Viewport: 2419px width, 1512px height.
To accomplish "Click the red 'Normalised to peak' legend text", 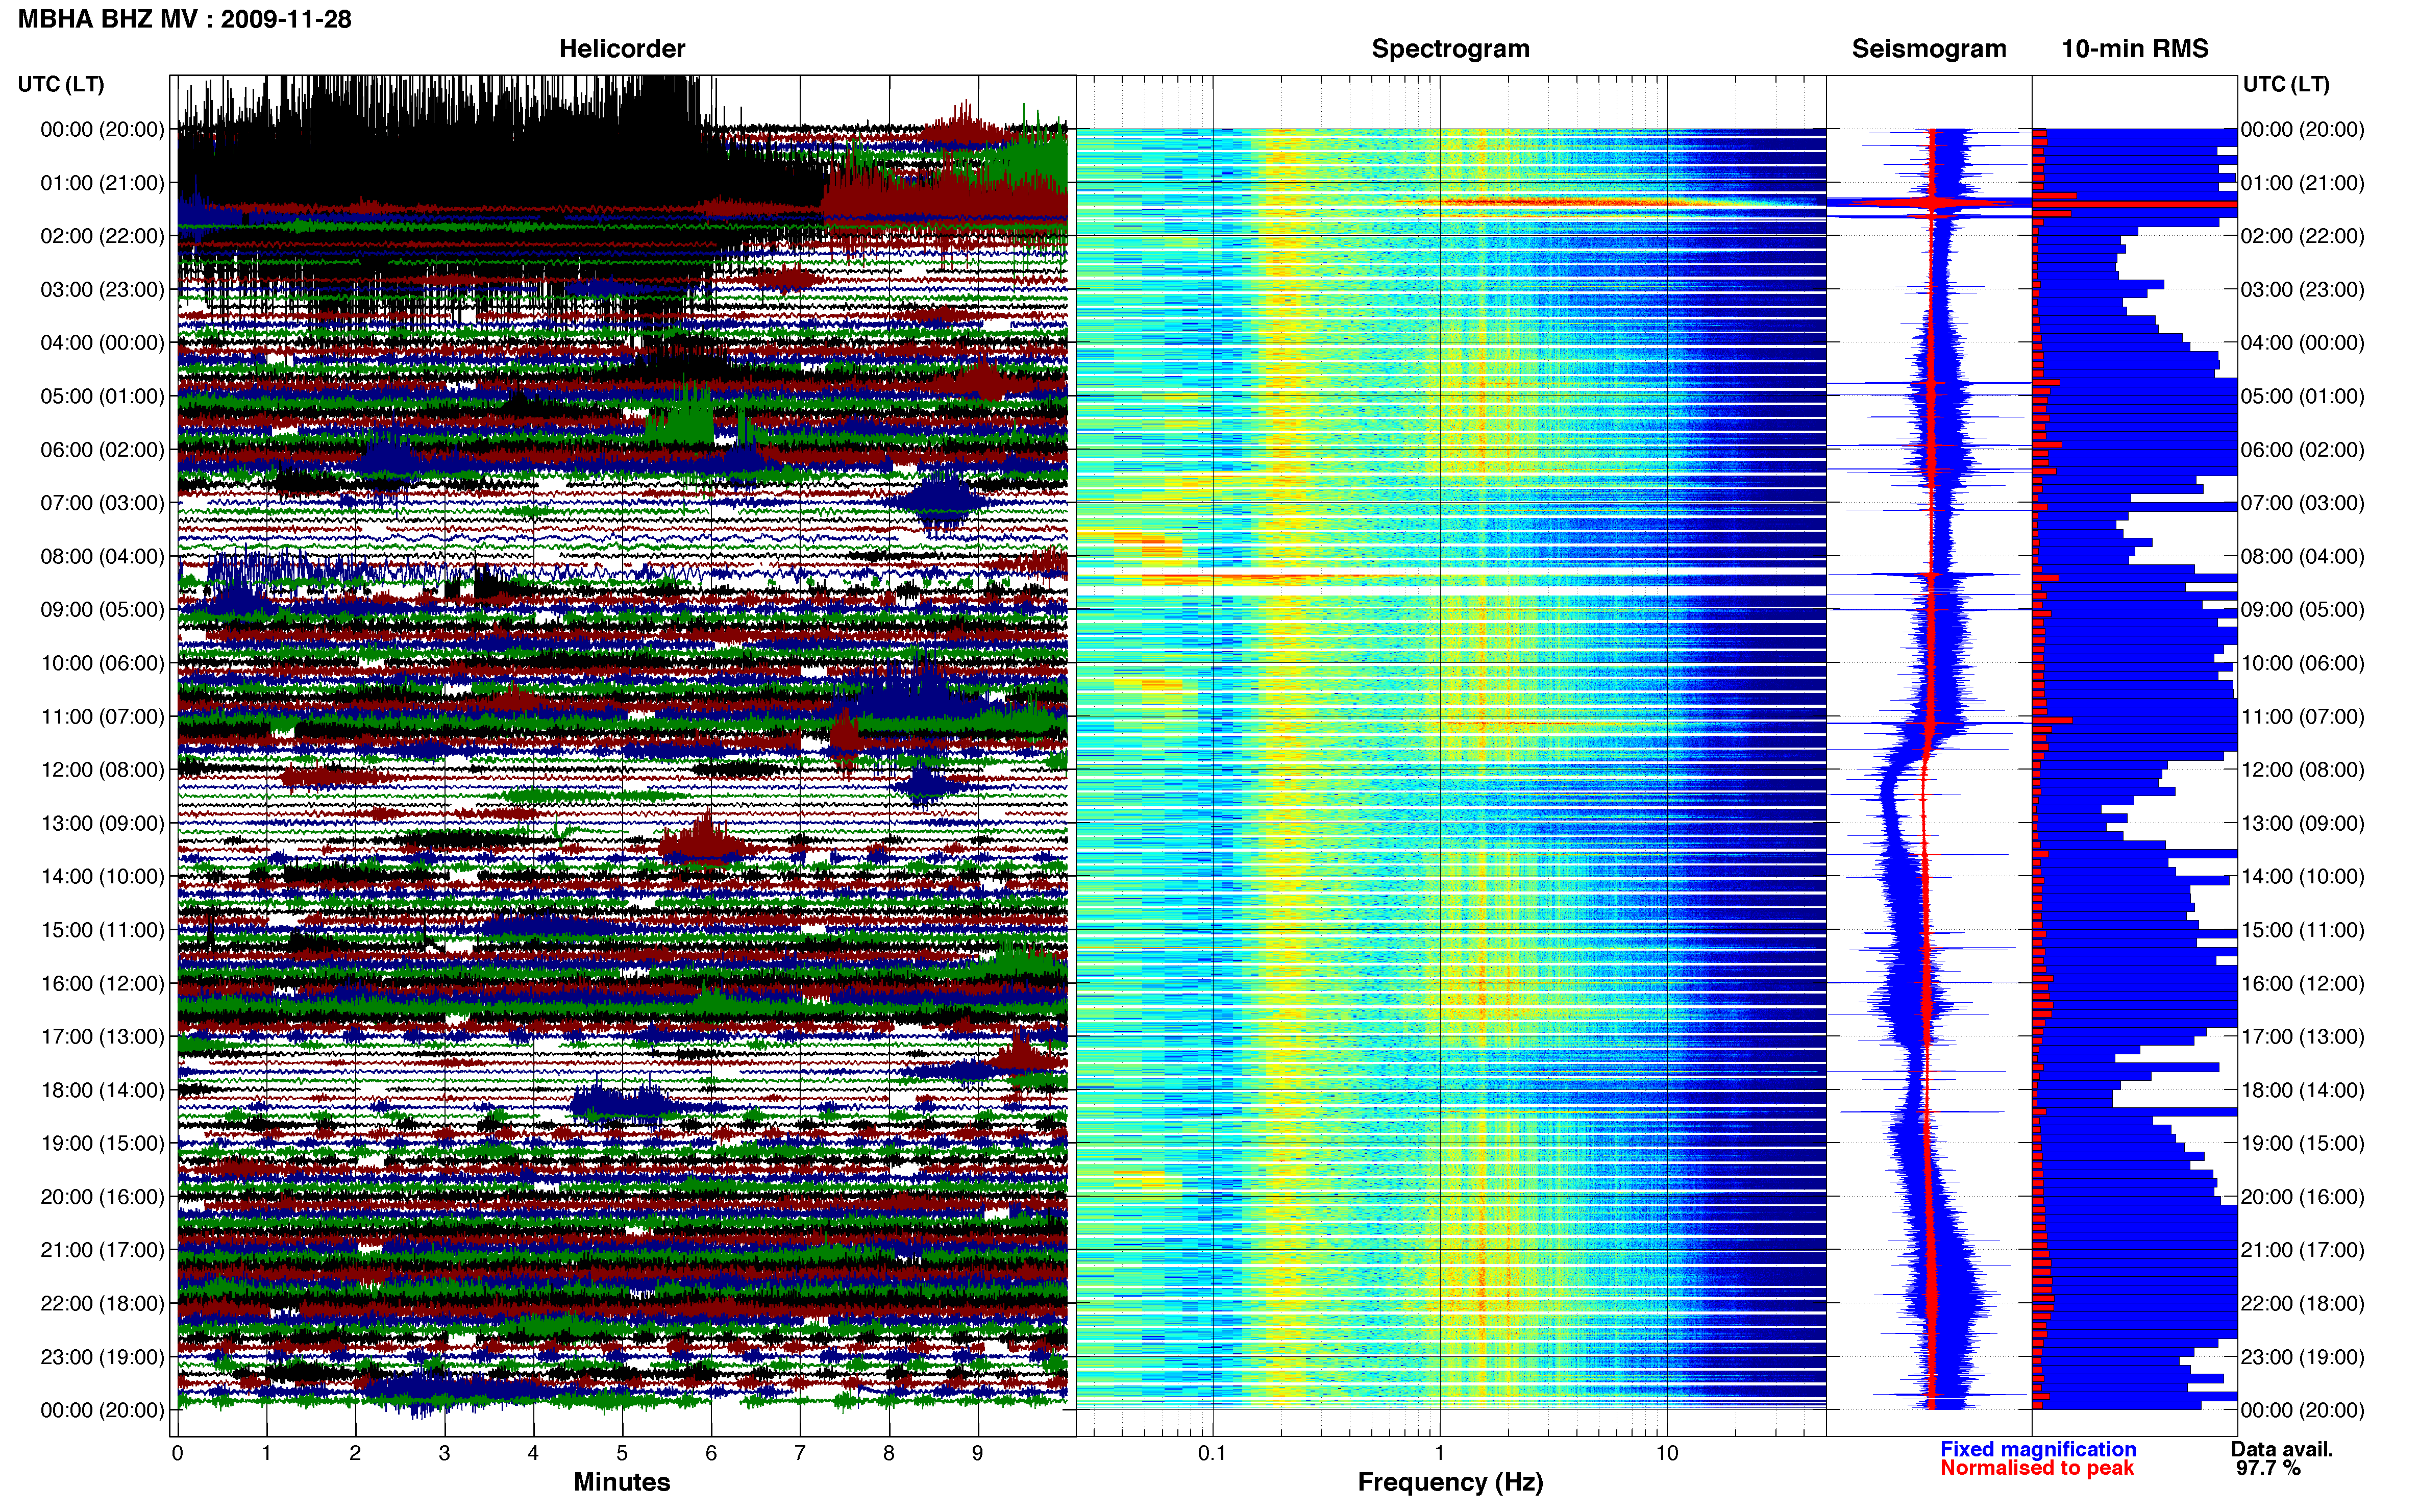I will click(2037, 1468).
